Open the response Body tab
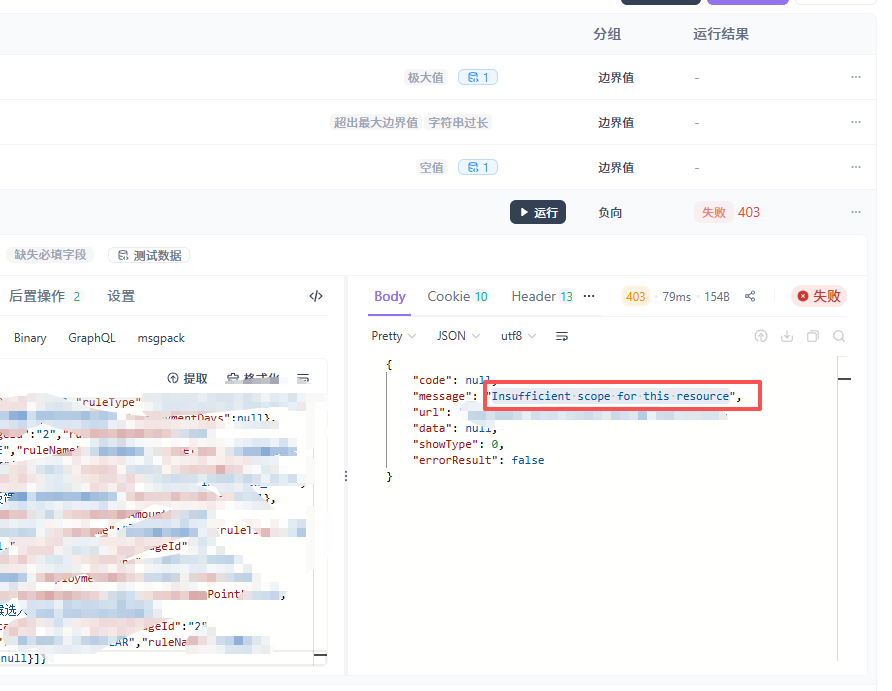This screenshot has height=691, width=892. 390,296
